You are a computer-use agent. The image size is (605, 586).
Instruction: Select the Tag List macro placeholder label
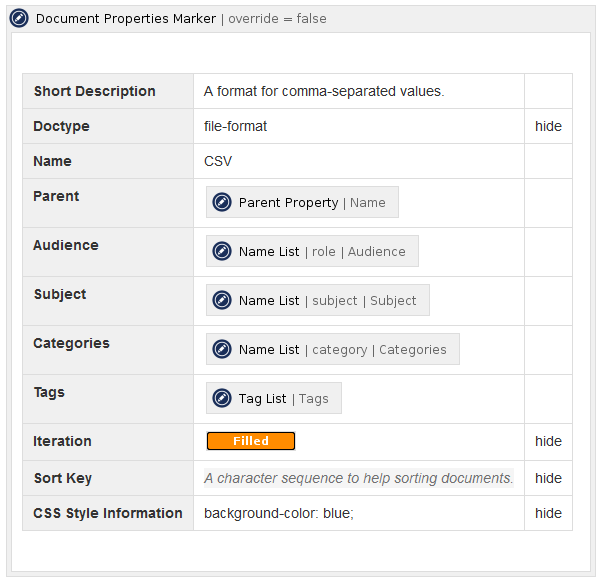tap(283, 398)
